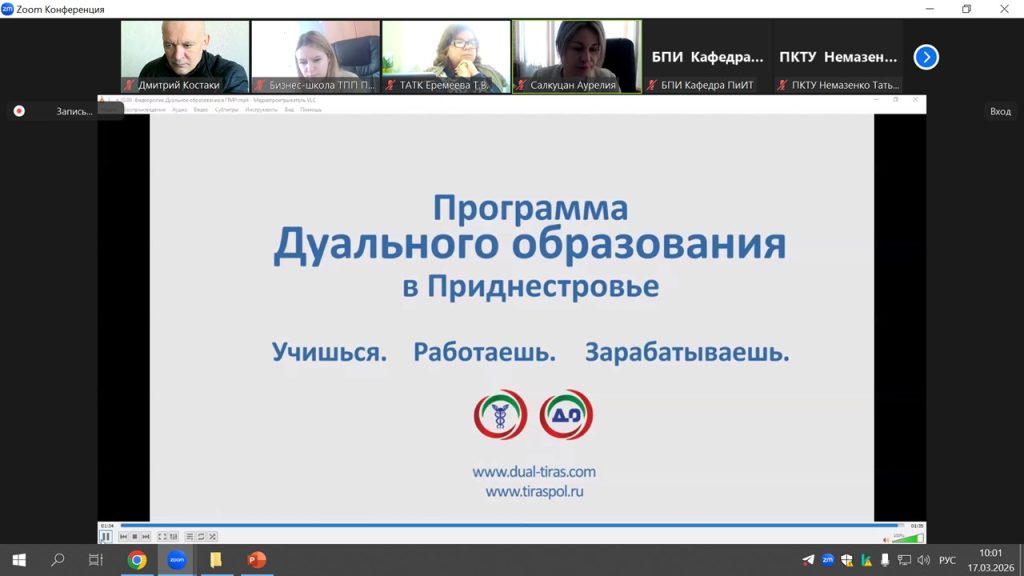Pause the VLC video playback
Viewport: 1024px width, 576px height.
point(106,537)
